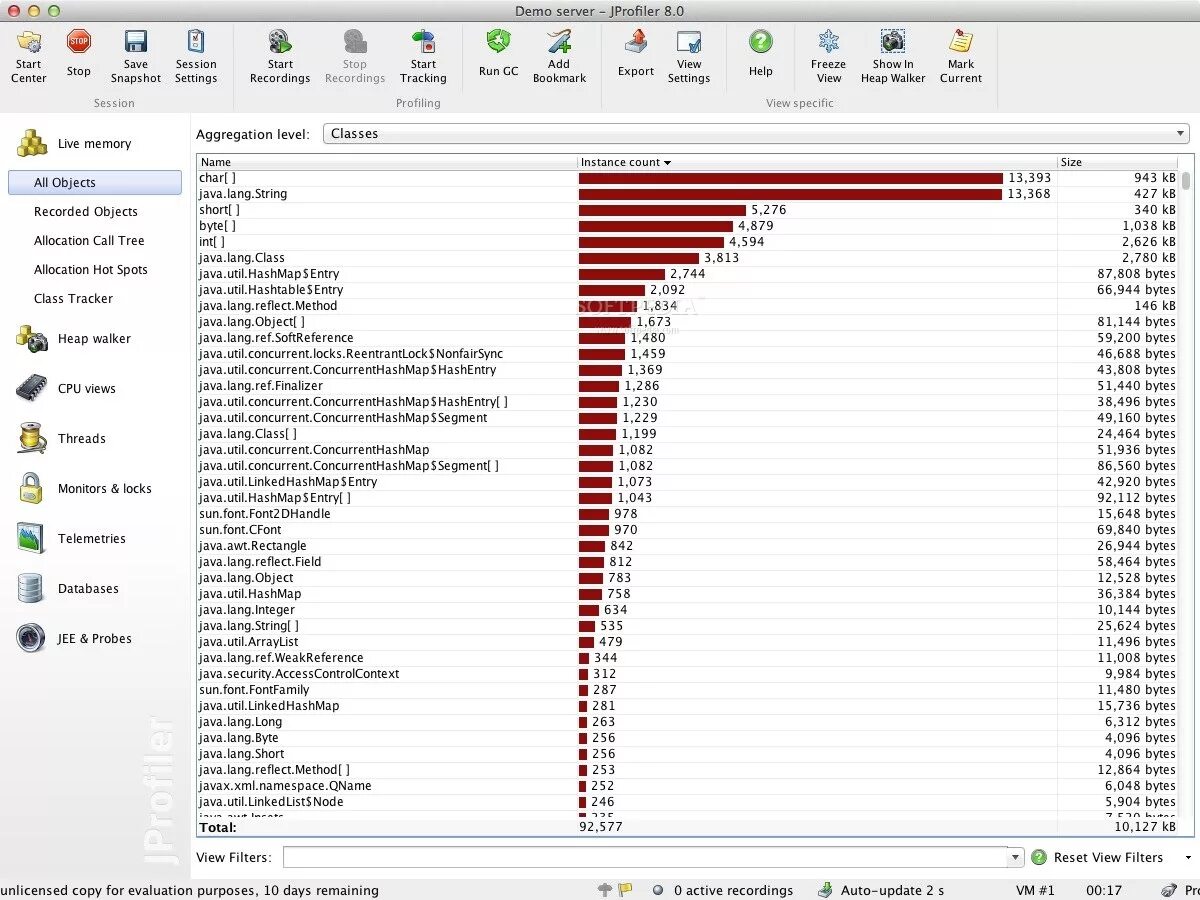The width and height of the screenshot is (1200, 900).
Task: Select sun.font.CFont row
Action: pyautogui.click(x=688, y=530)
